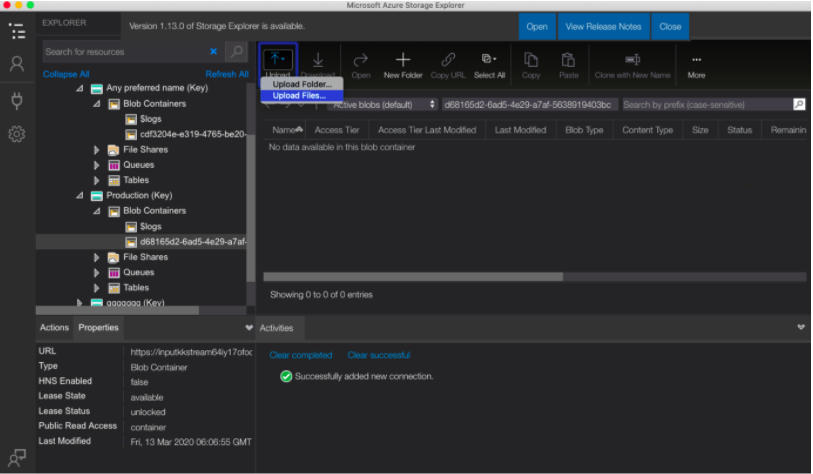Open the Explorer tree view icon
Viewport: 813px width, 474px height.
[x=17, y=31]
